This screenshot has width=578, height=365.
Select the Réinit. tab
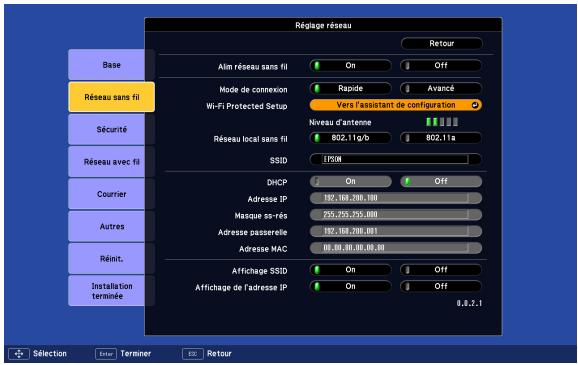(111, 258)
